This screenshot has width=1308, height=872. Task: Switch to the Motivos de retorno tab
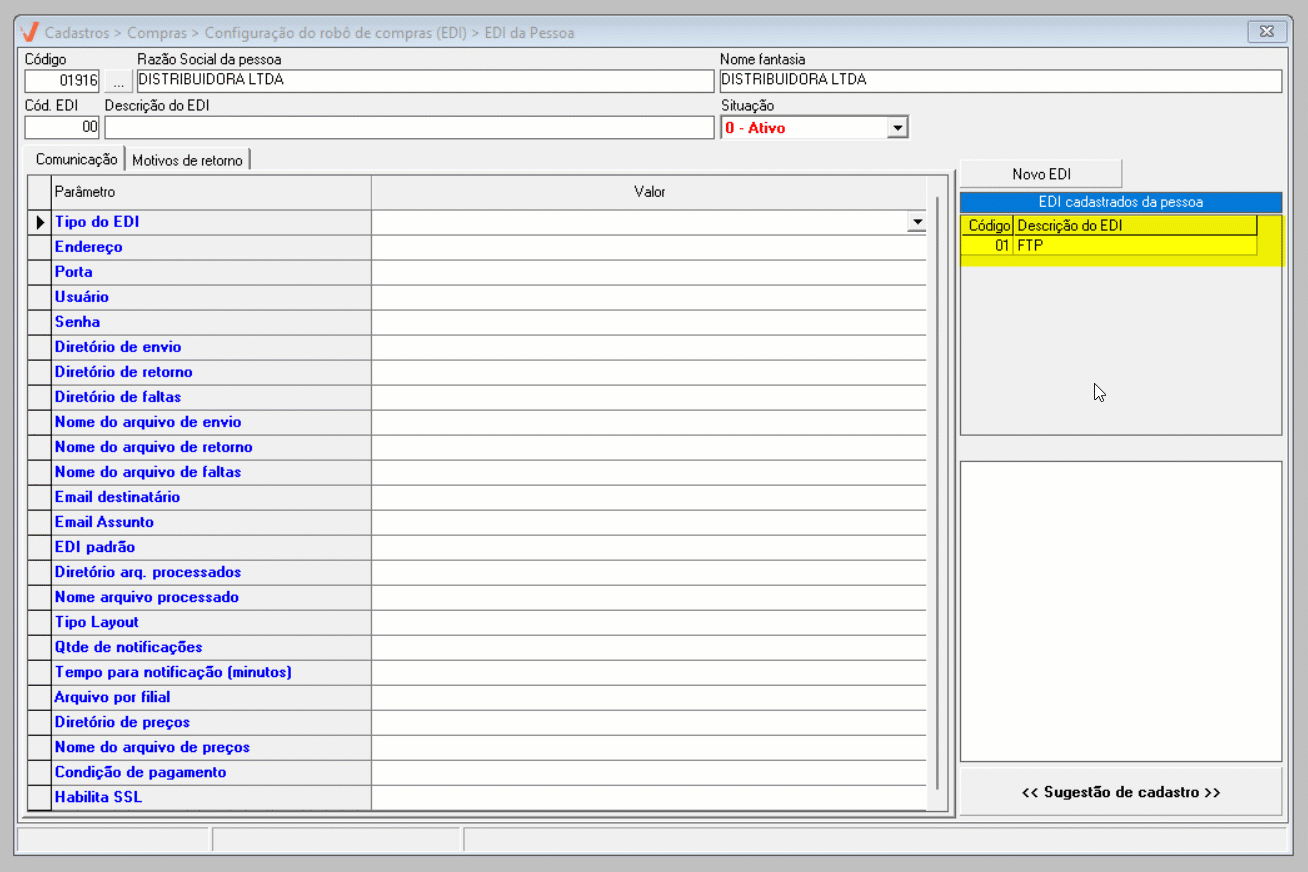(187, 160)
